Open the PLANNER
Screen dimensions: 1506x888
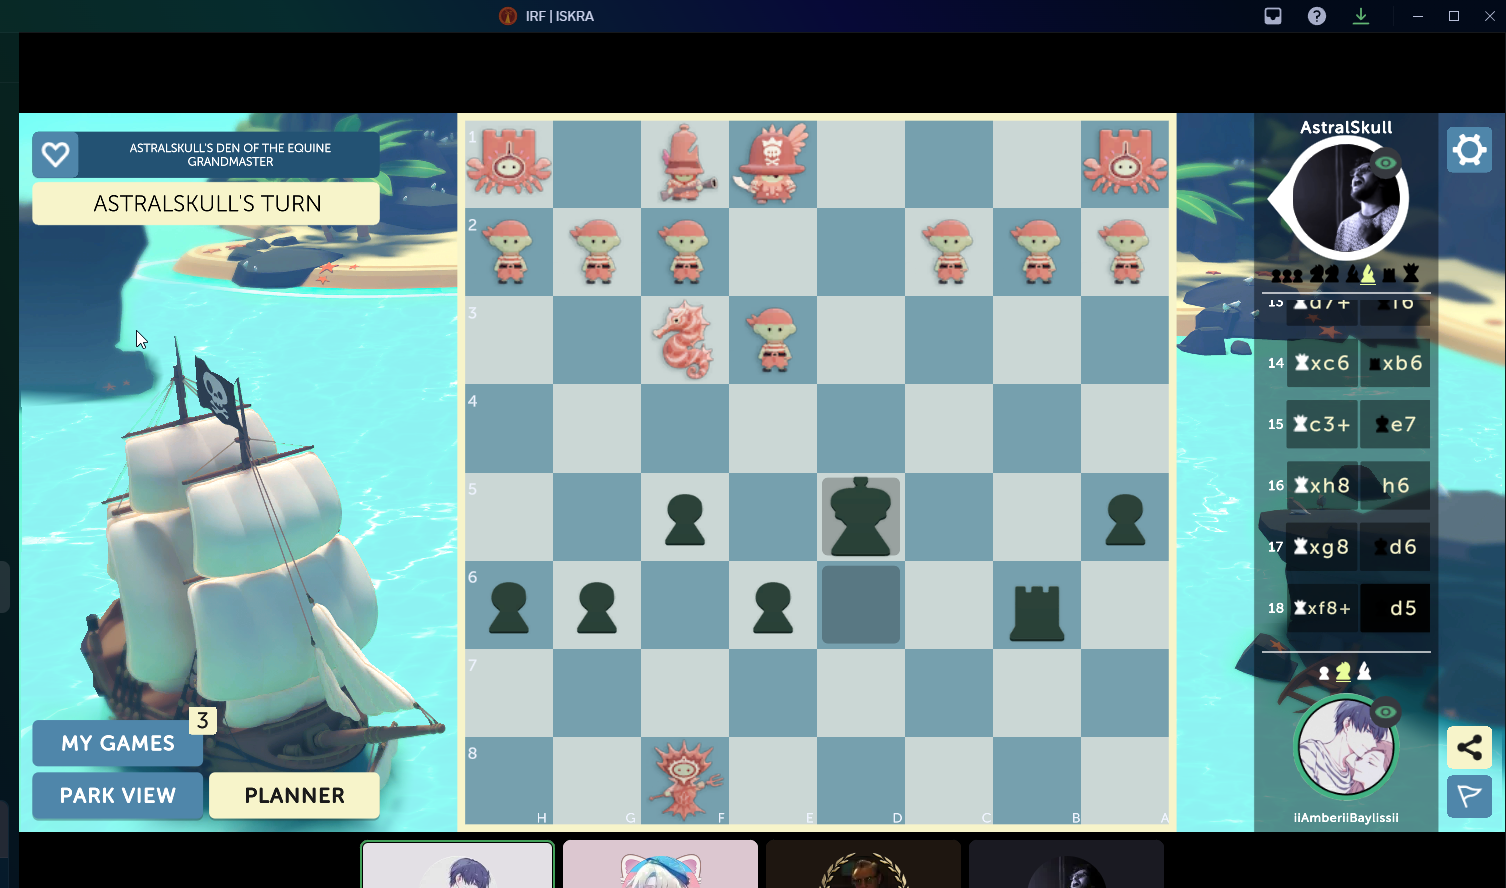[x=294, y=796]
